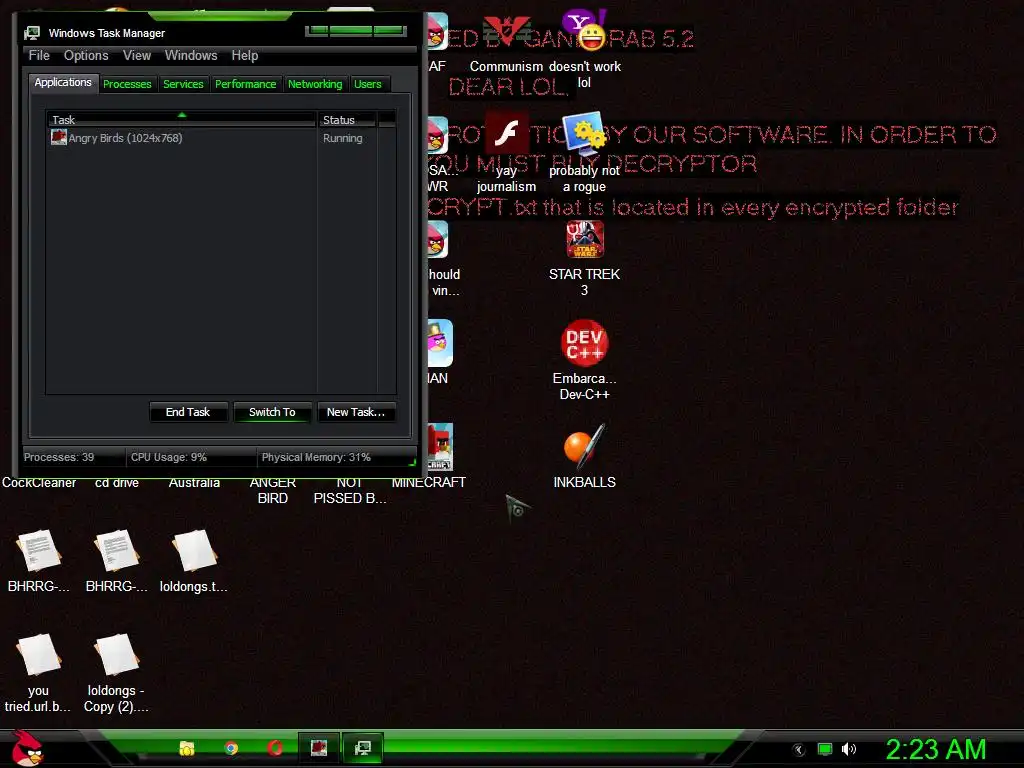1024x768 pixels.
Task: Launch Opera from the taskbar
Action: [275, 748]
